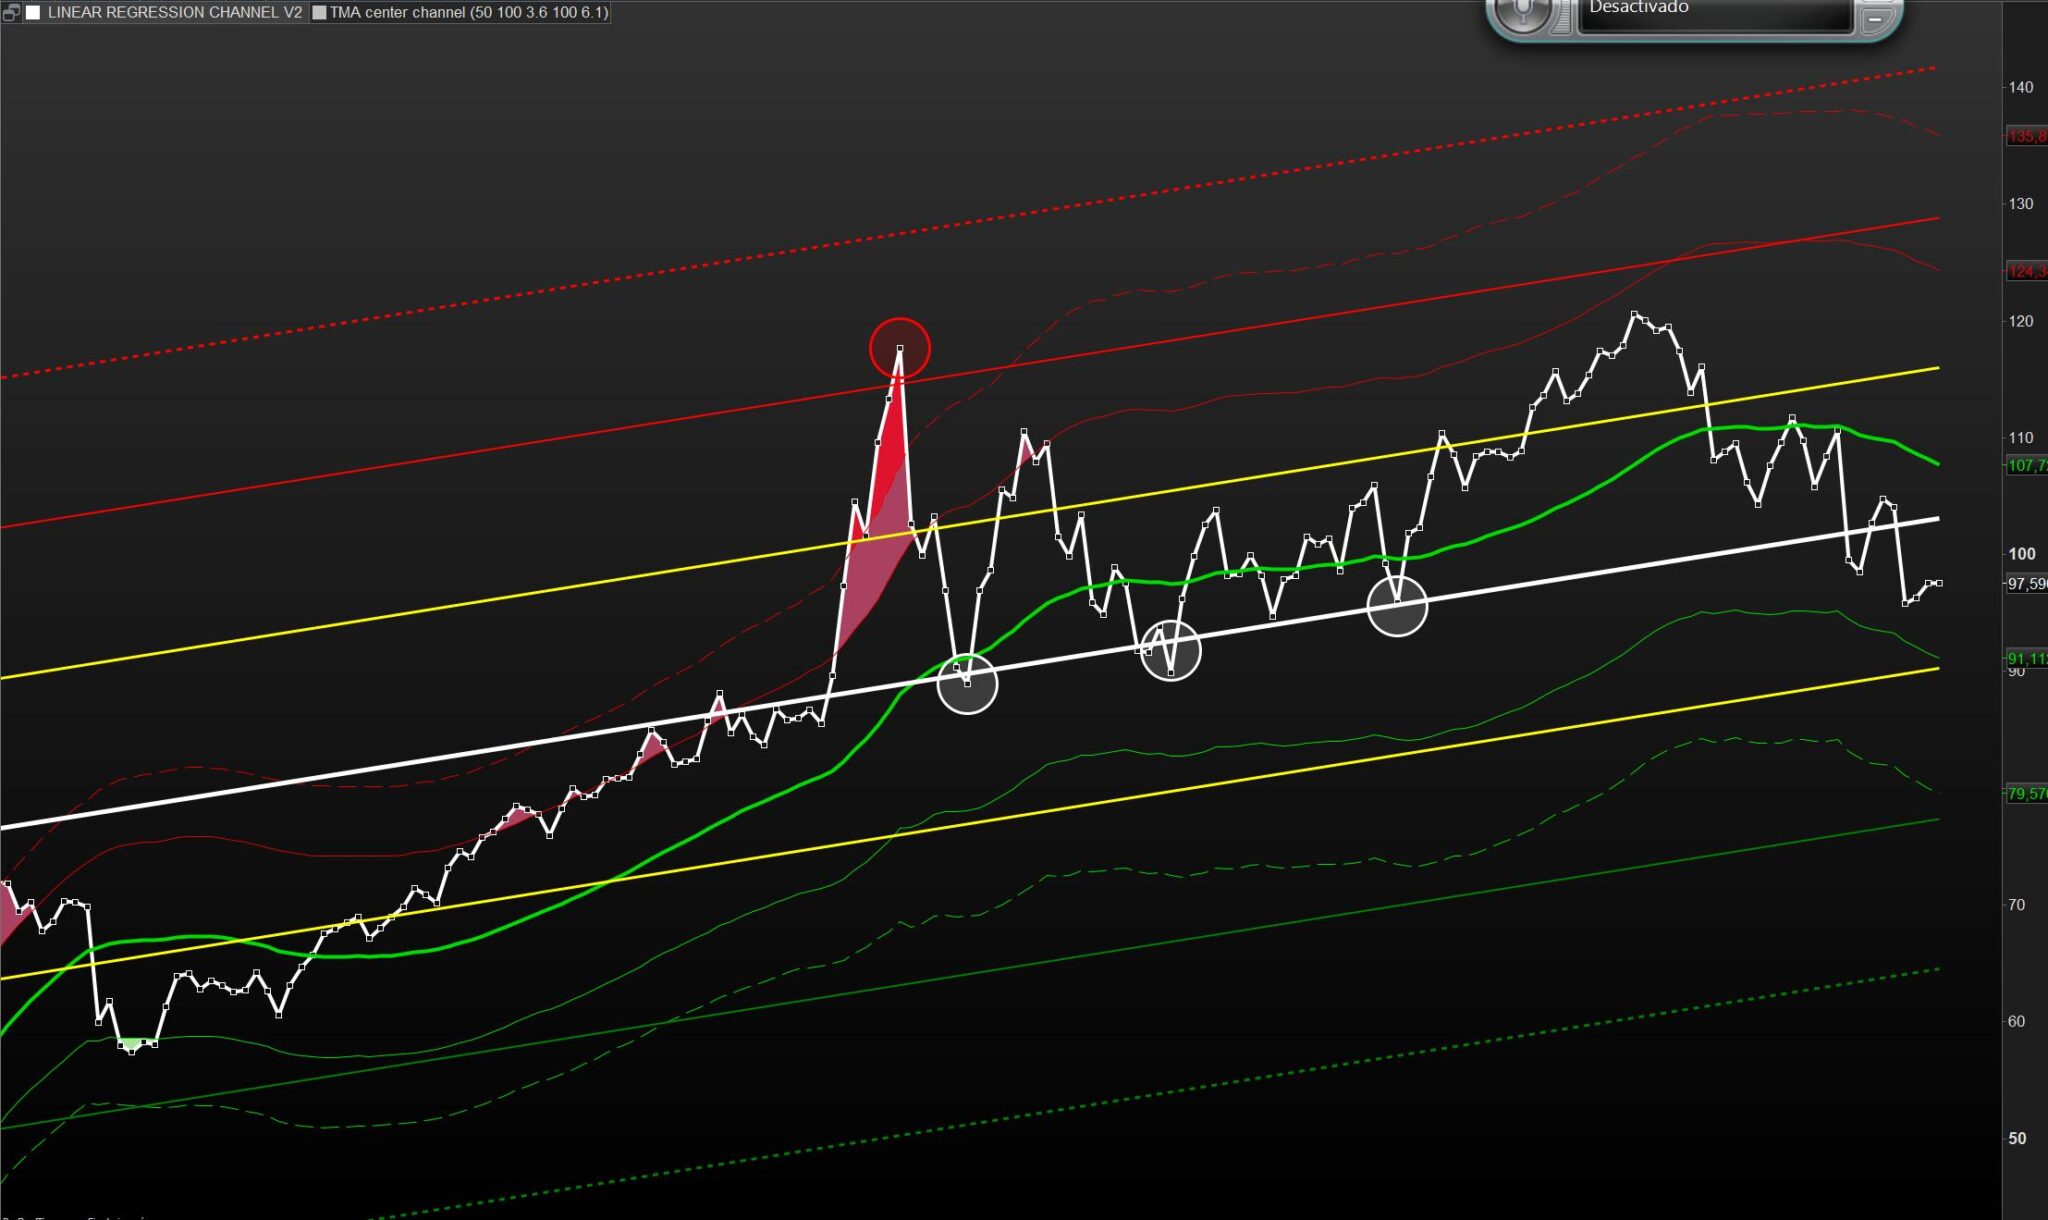Image resolution: width=2048 pixels, height=1220 pixels.
Task: Click the red circle marker at price peak
Action: point(899,348)
